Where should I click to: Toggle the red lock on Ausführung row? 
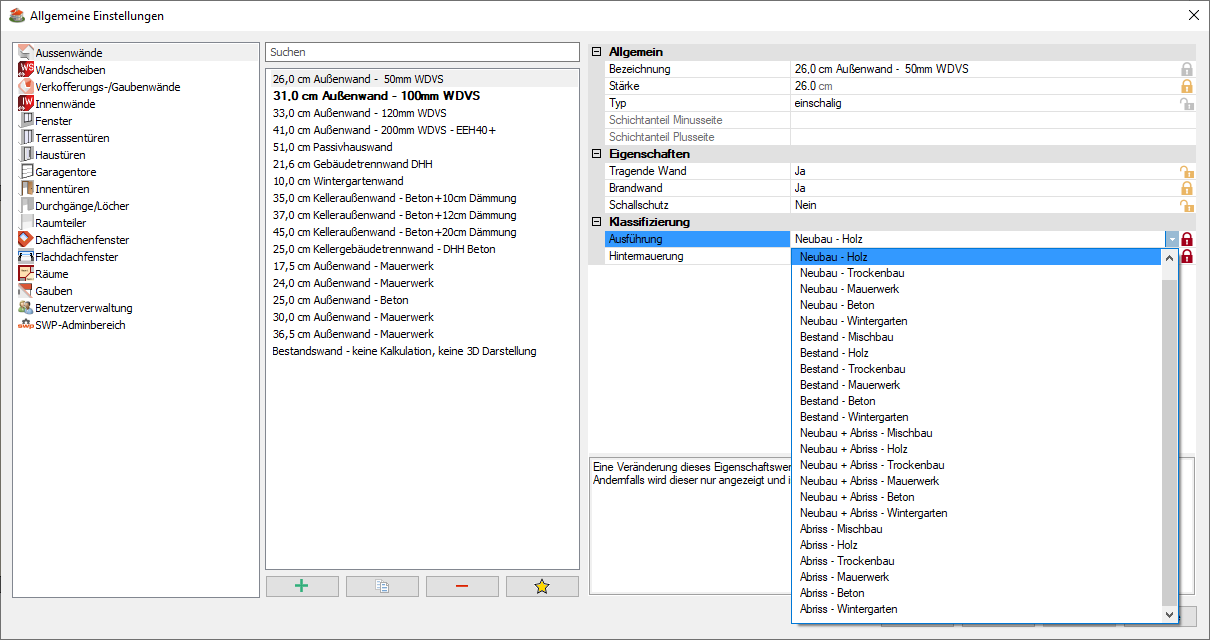click(1187, 240)
